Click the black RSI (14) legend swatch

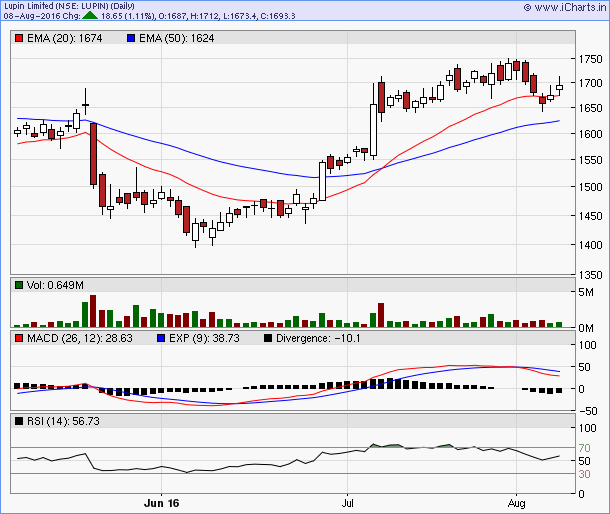[19, 421]
